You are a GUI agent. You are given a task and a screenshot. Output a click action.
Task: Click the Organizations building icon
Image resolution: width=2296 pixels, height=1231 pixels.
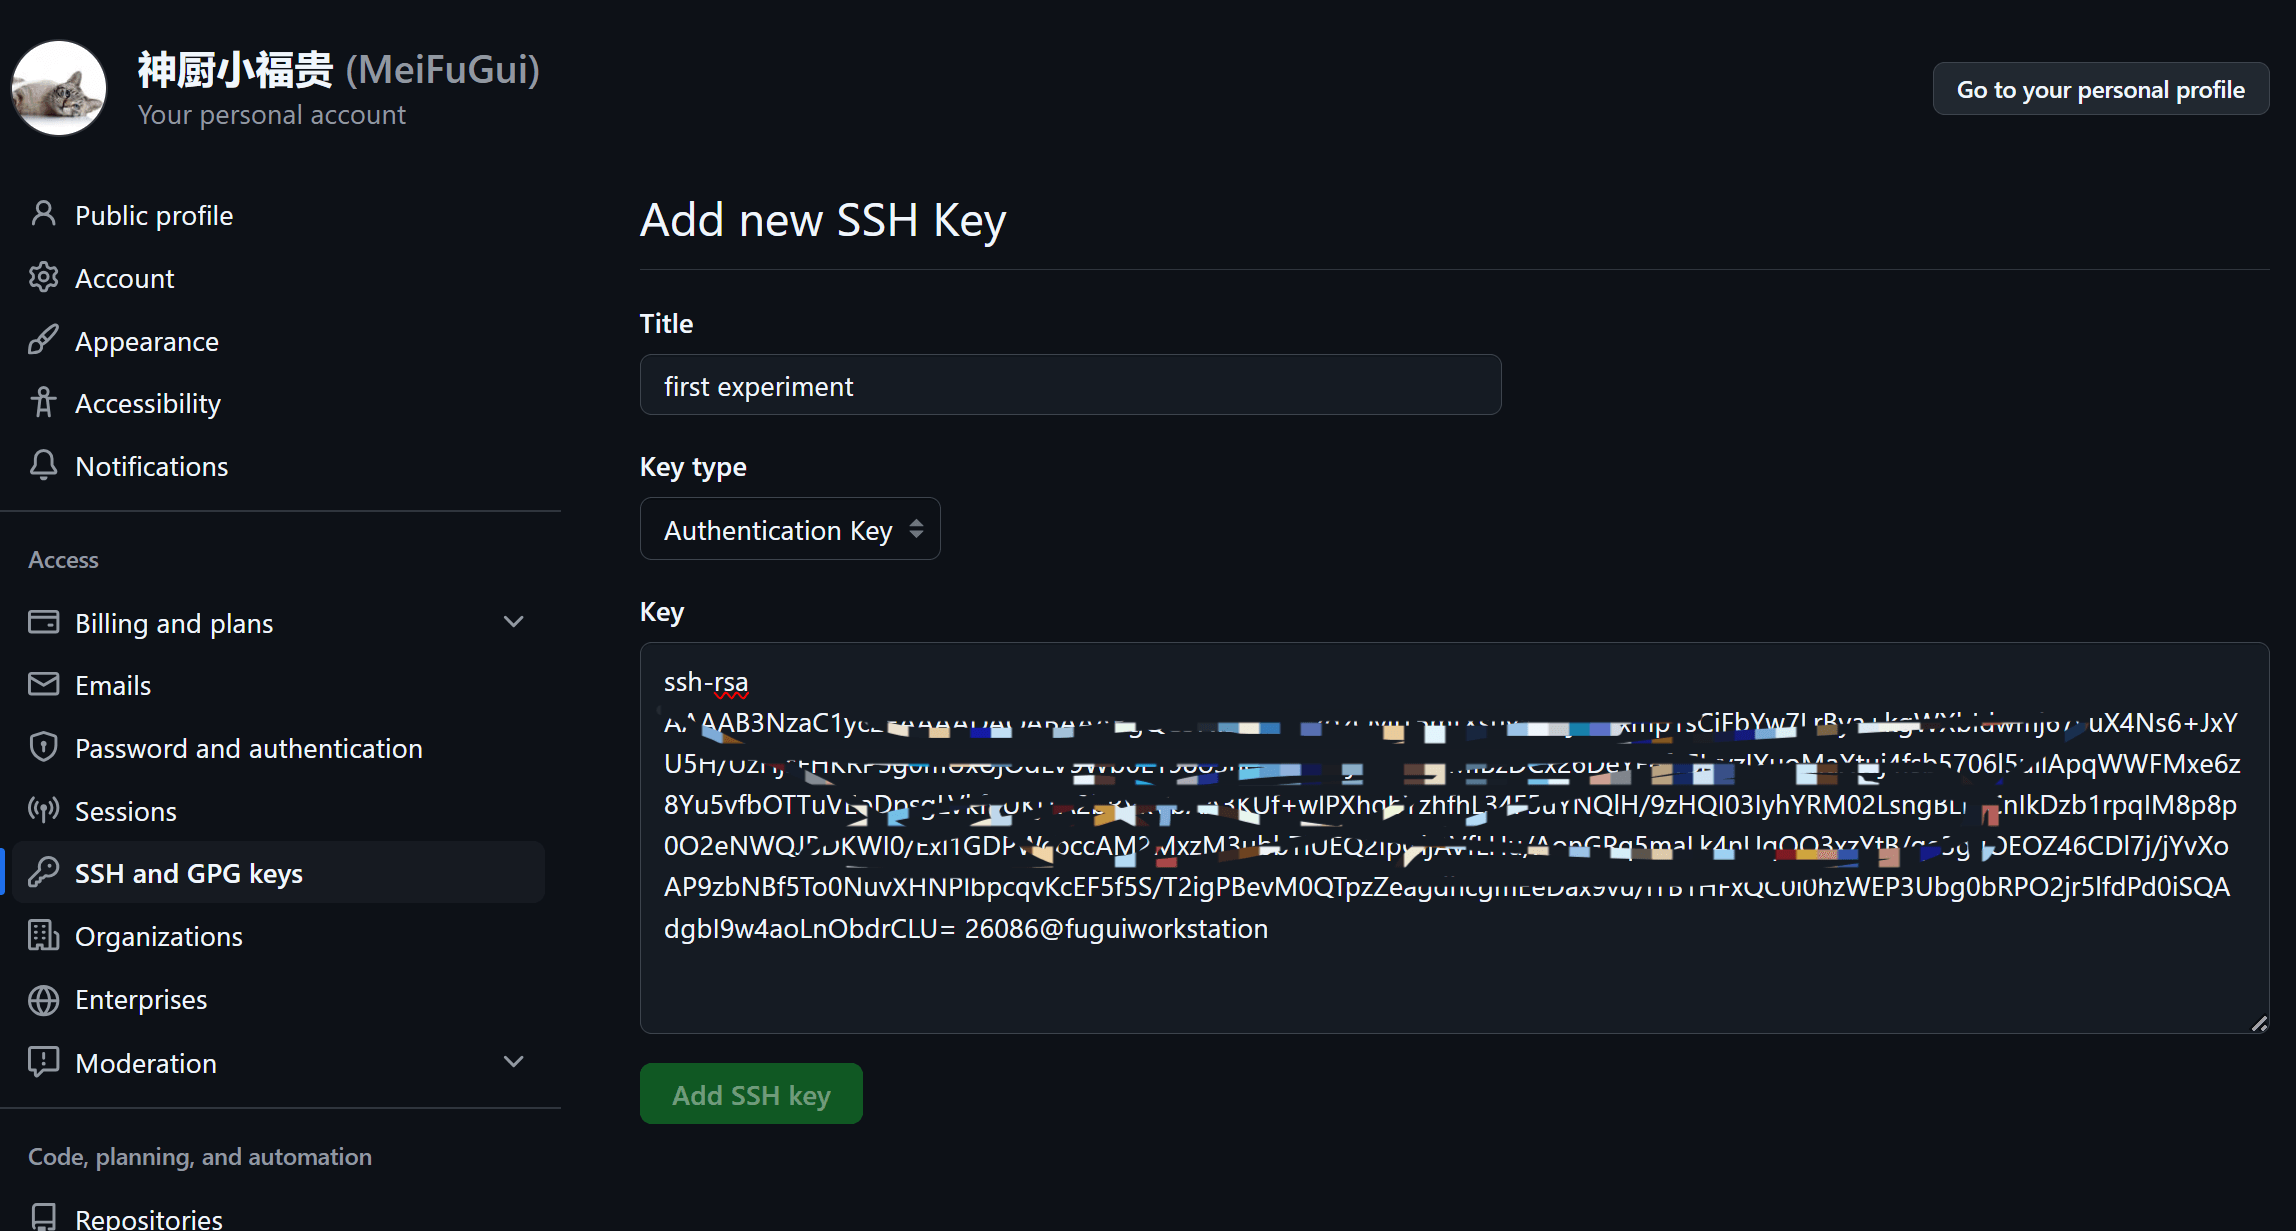click(43, 936)
